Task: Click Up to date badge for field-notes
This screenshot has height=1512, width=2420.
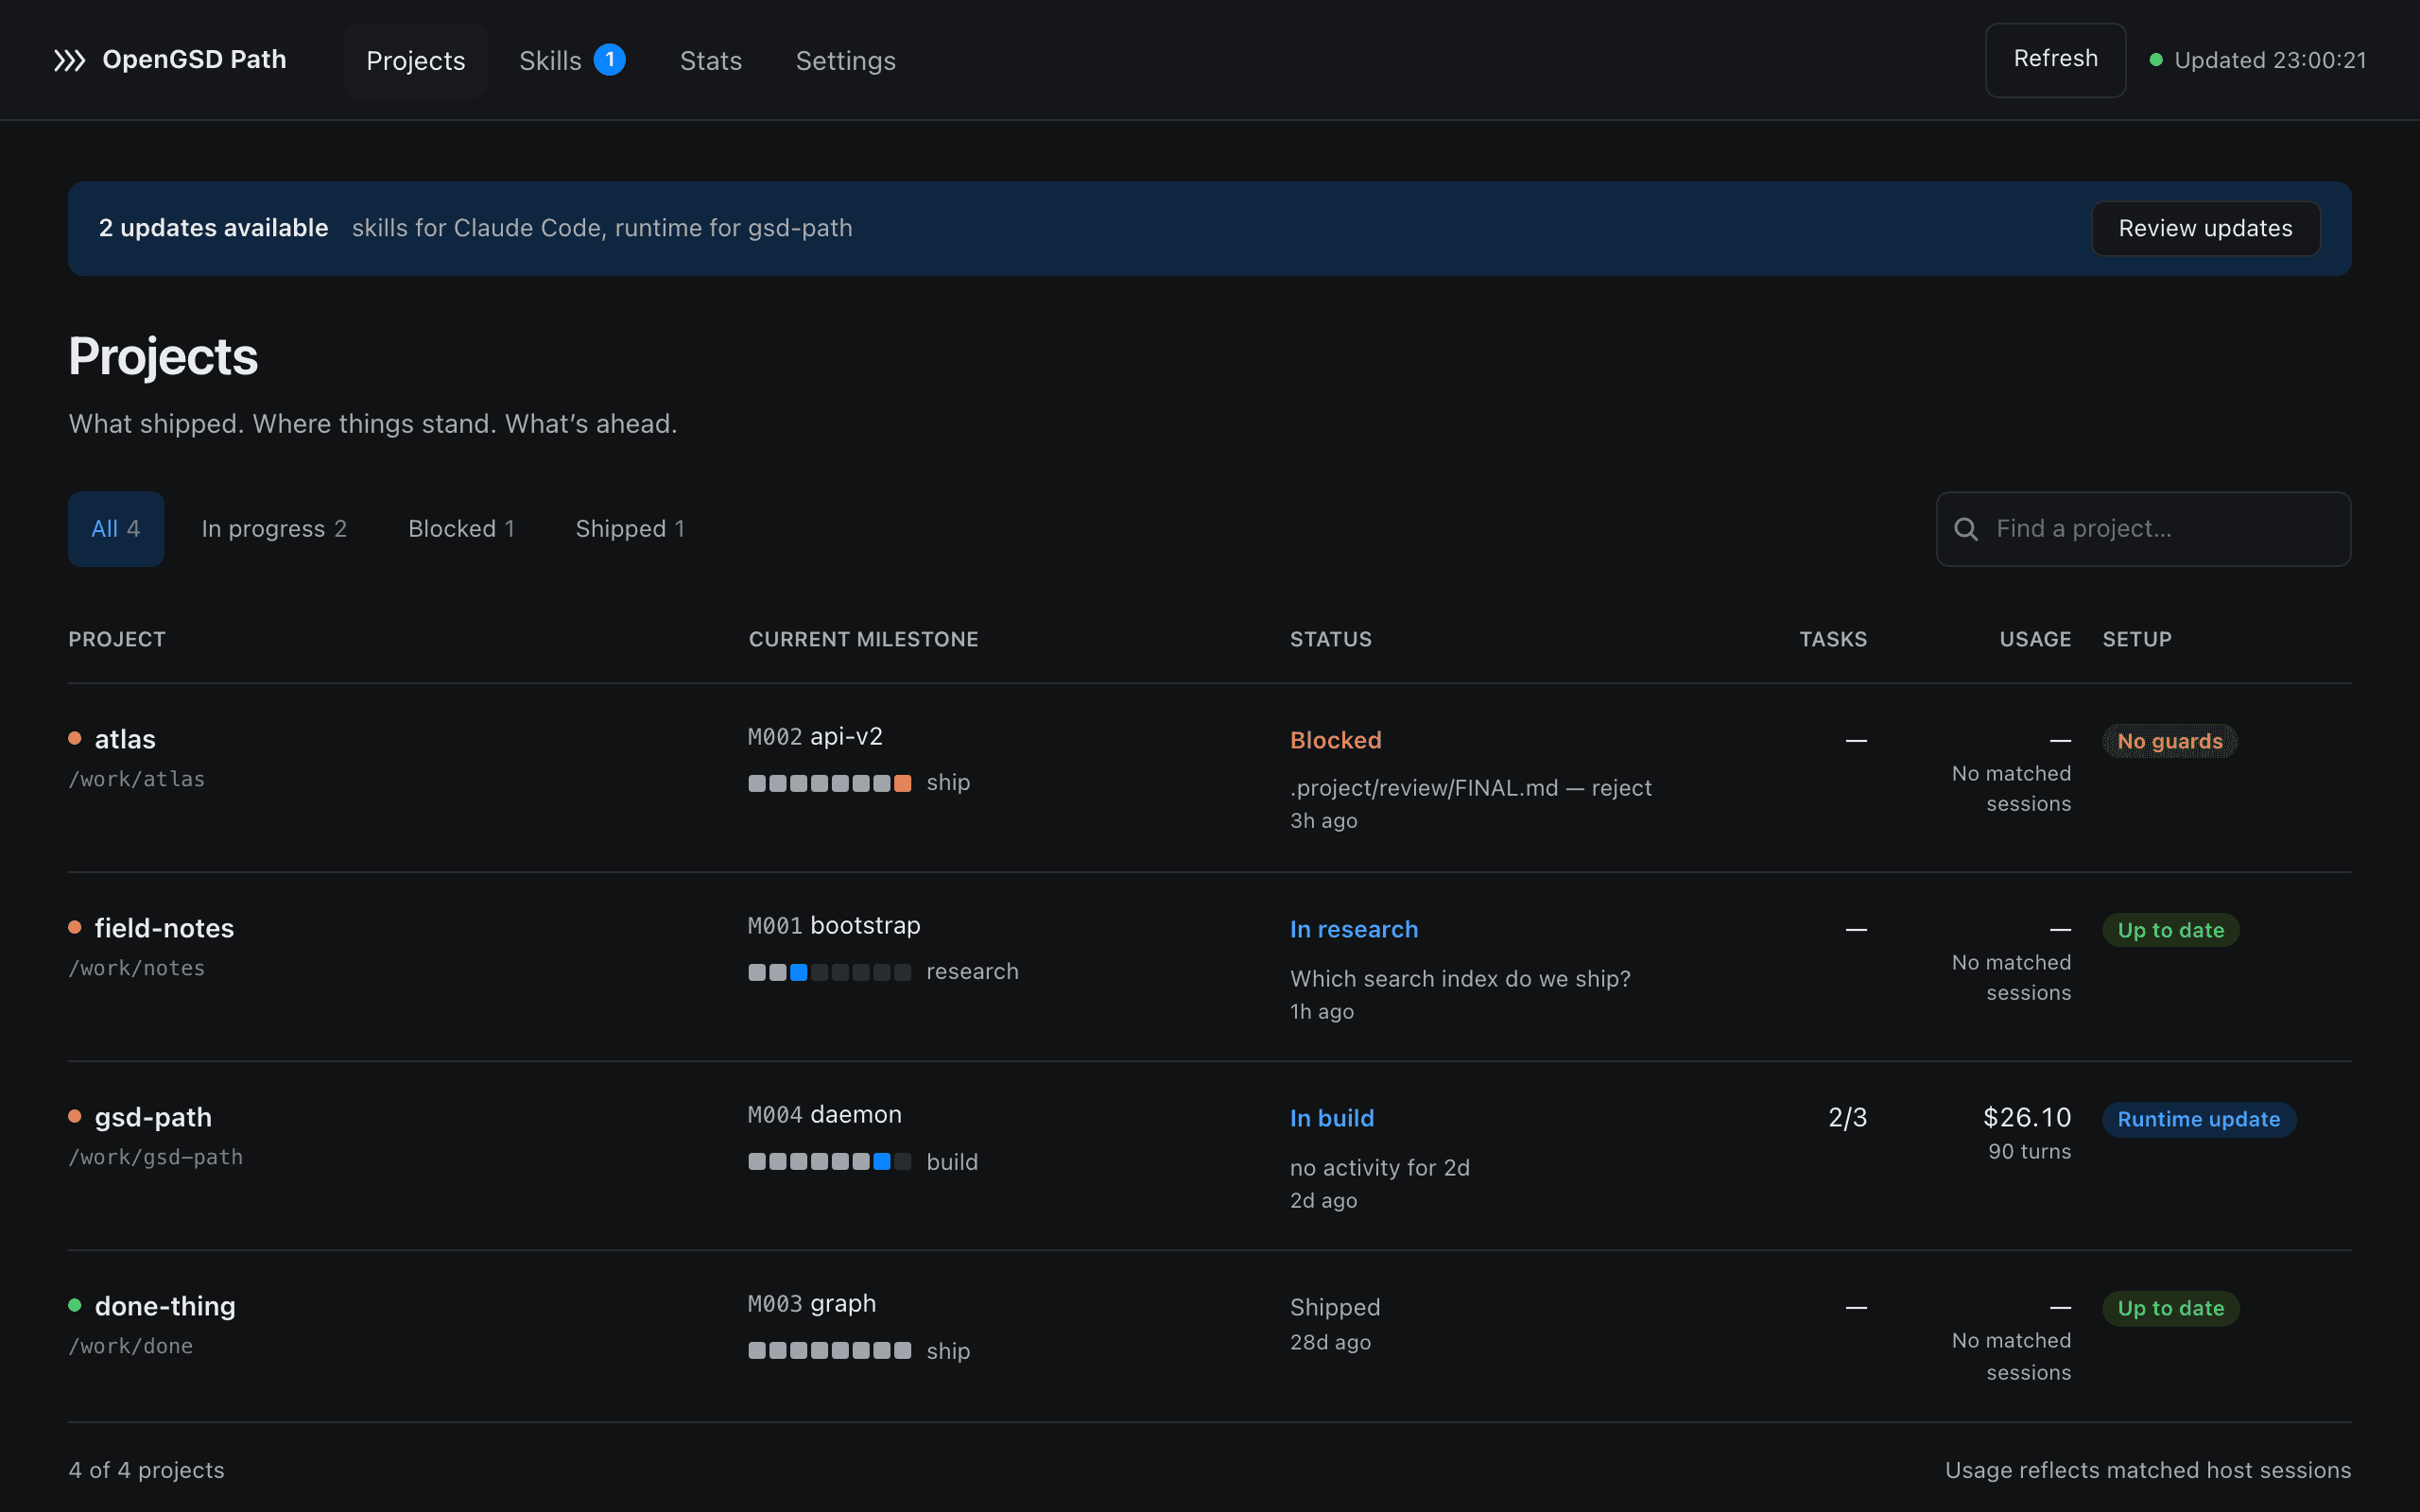Action: (x=2170, y=930)
